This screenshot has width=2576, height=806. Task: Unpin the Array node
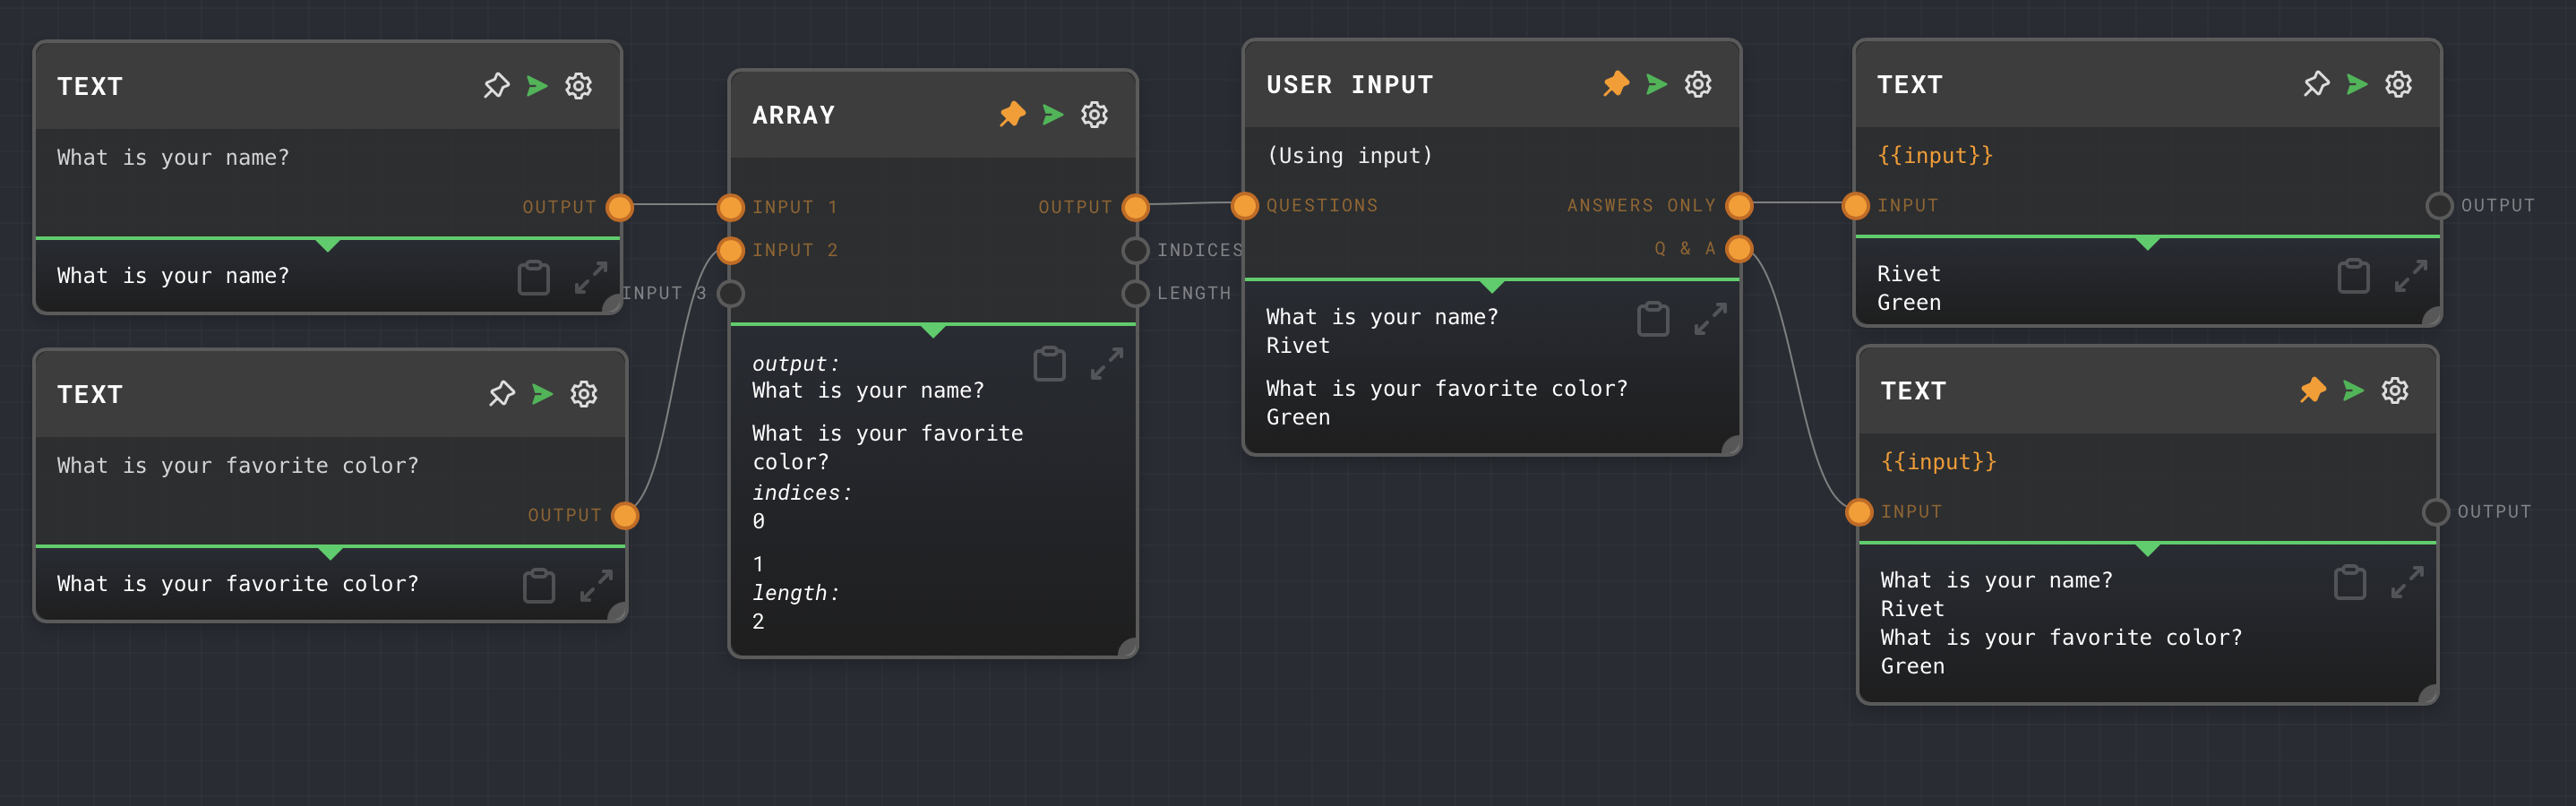pyautogui.click(x=1012, y=115)
